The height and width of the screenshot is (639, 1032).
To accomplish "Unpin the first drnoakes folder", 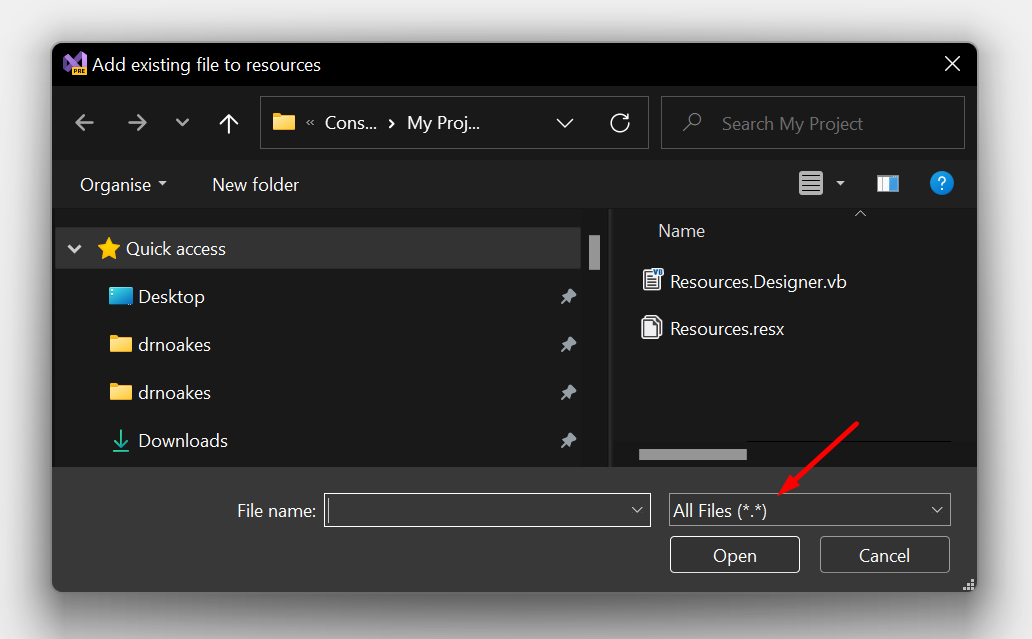I will pyautogui.click(x=568, y=344).
